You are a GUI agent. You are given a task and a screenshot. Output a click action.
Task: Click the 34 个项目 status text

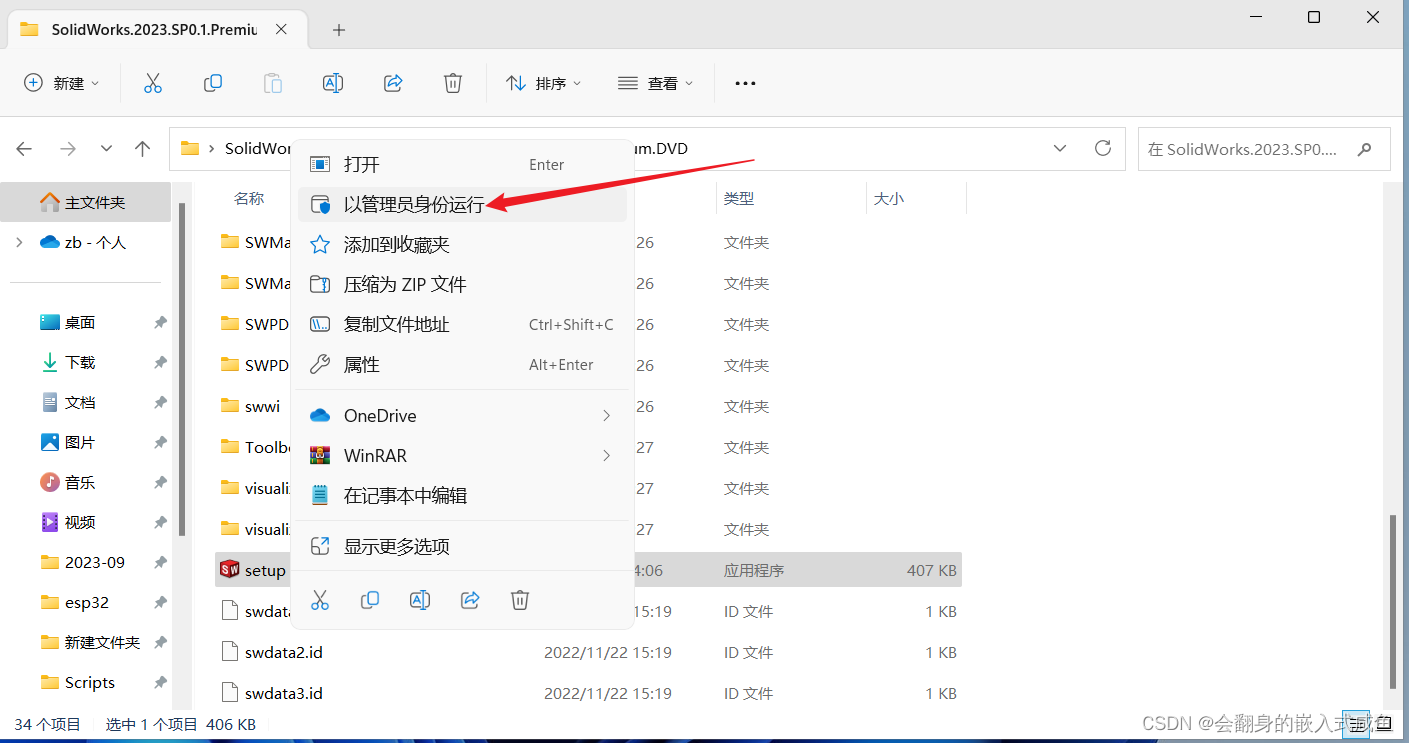point(47,724)
